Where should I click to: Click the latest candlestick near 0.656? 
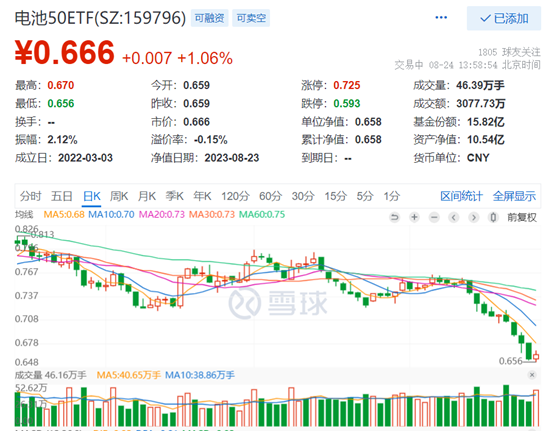pos(536,356)
